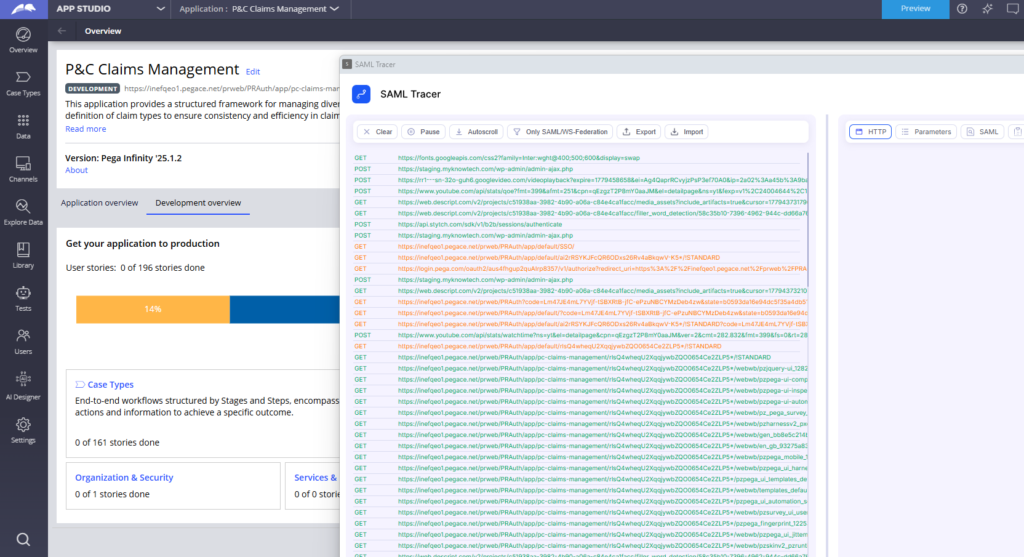This screenshot has height=557, width=1024.
Task: Click the Preview button
Action: tap(915, 8)
